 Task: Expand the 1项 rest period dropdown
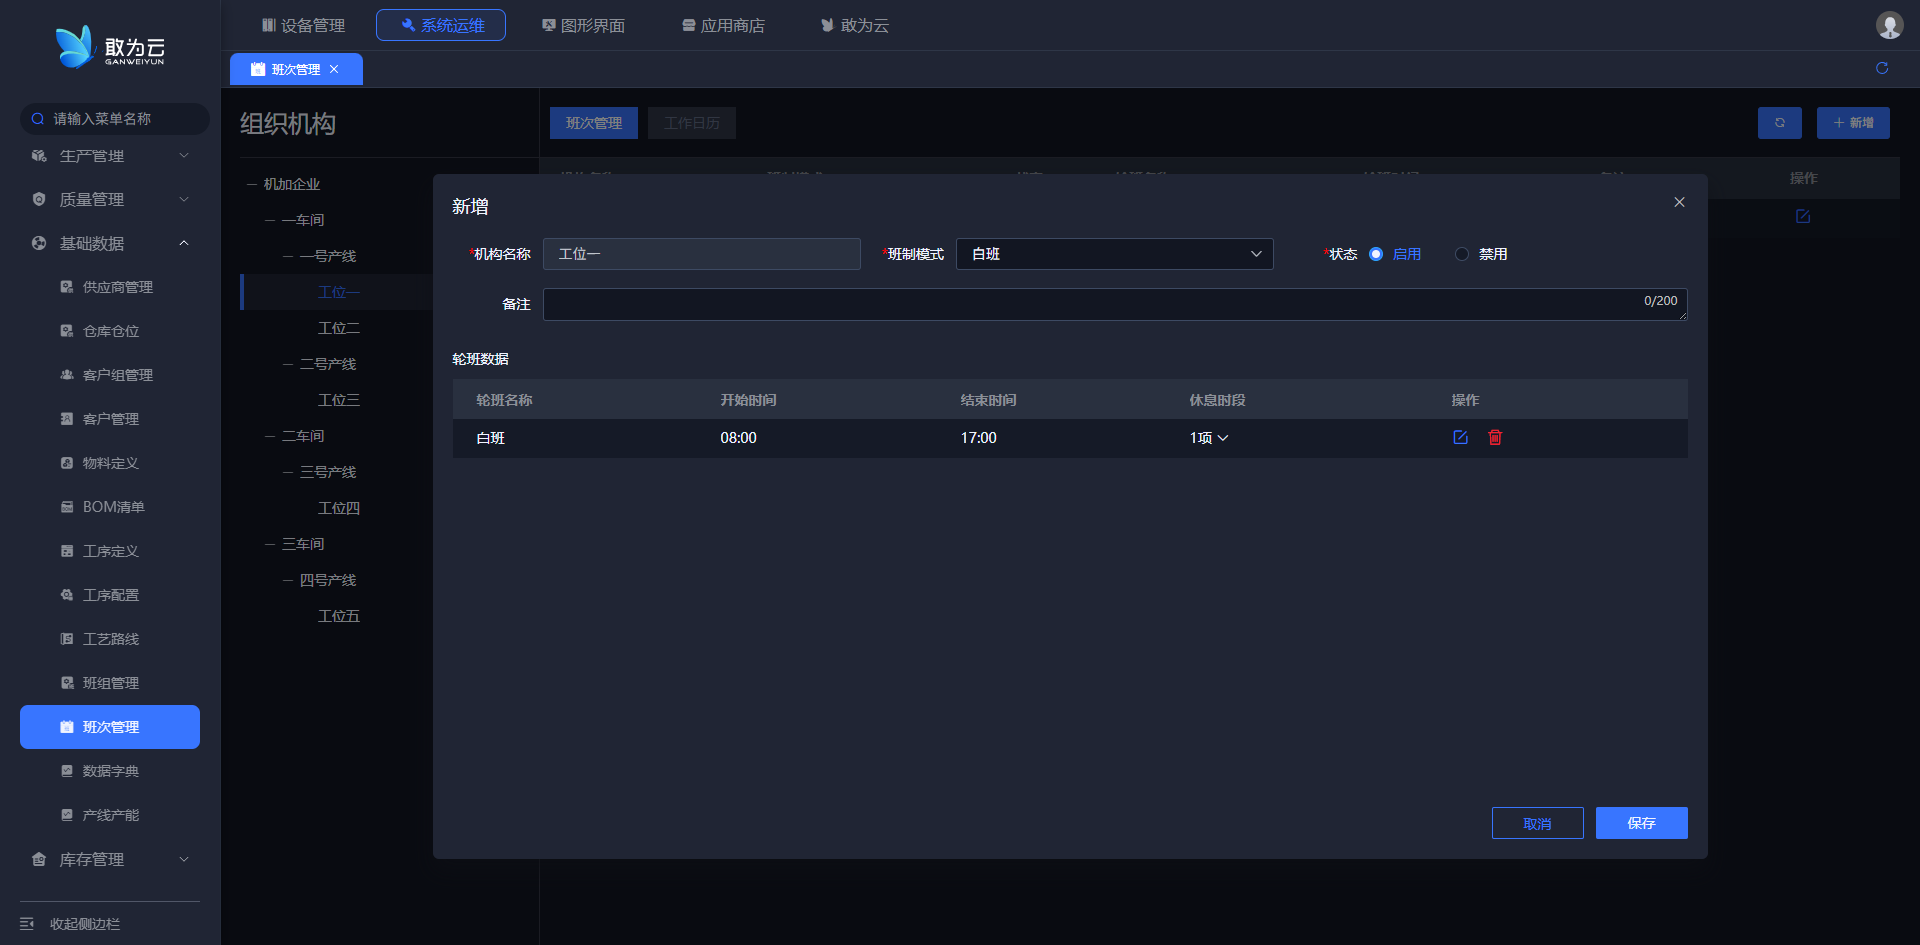click(1208, 438)
